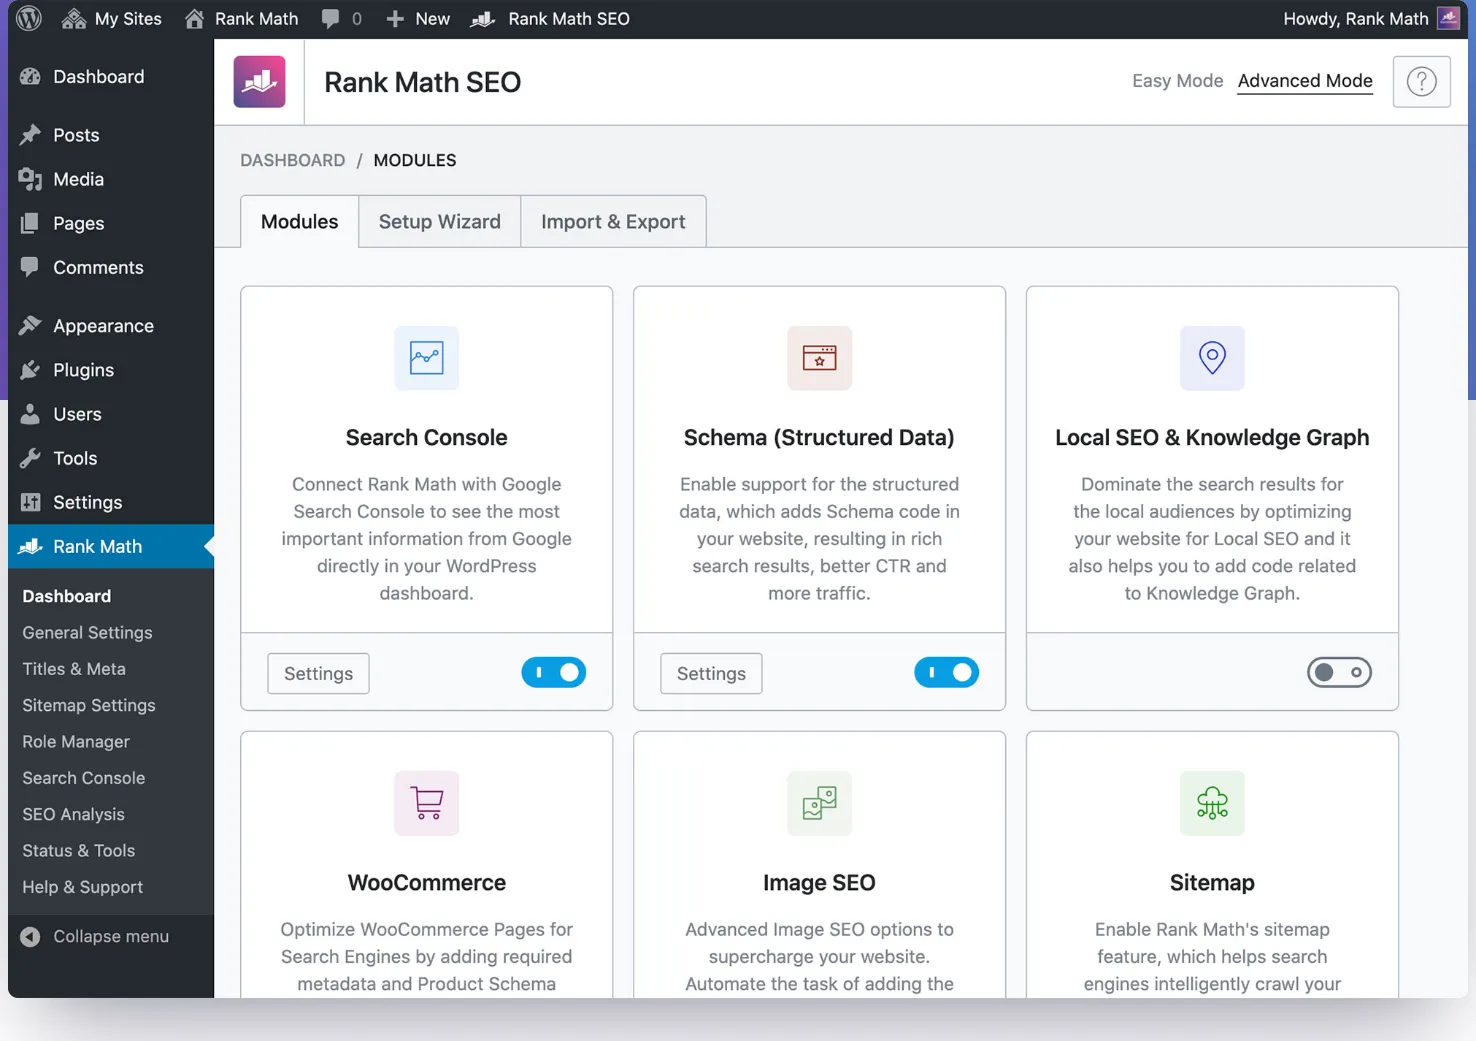
Task: Click the Collapse menu arrow icon
Action: tap(31, 937)
